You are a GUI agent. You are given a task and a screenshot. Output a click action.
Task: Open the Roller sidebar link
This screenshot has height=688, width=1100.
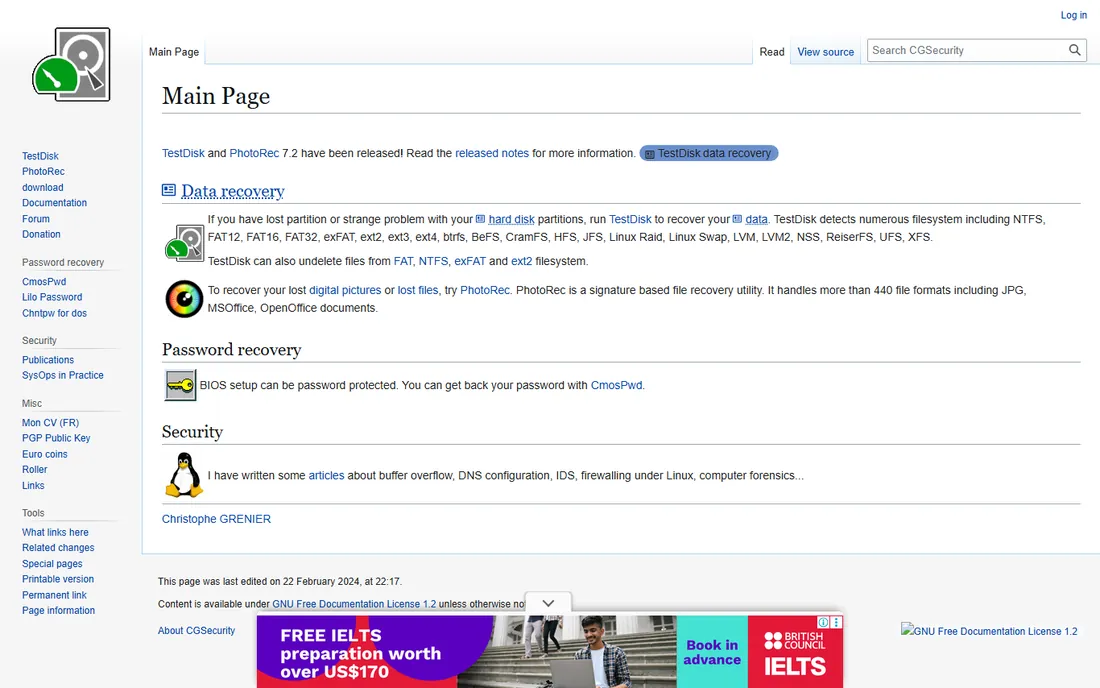(x=34, y=470)
